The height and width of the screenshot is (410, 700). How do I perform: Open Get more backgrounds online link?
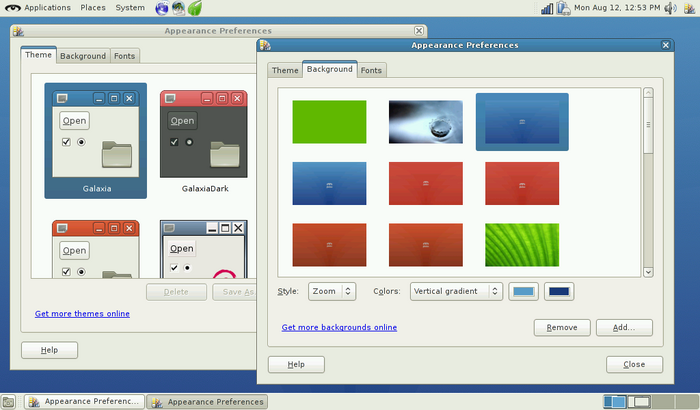[x=339, y=327]
